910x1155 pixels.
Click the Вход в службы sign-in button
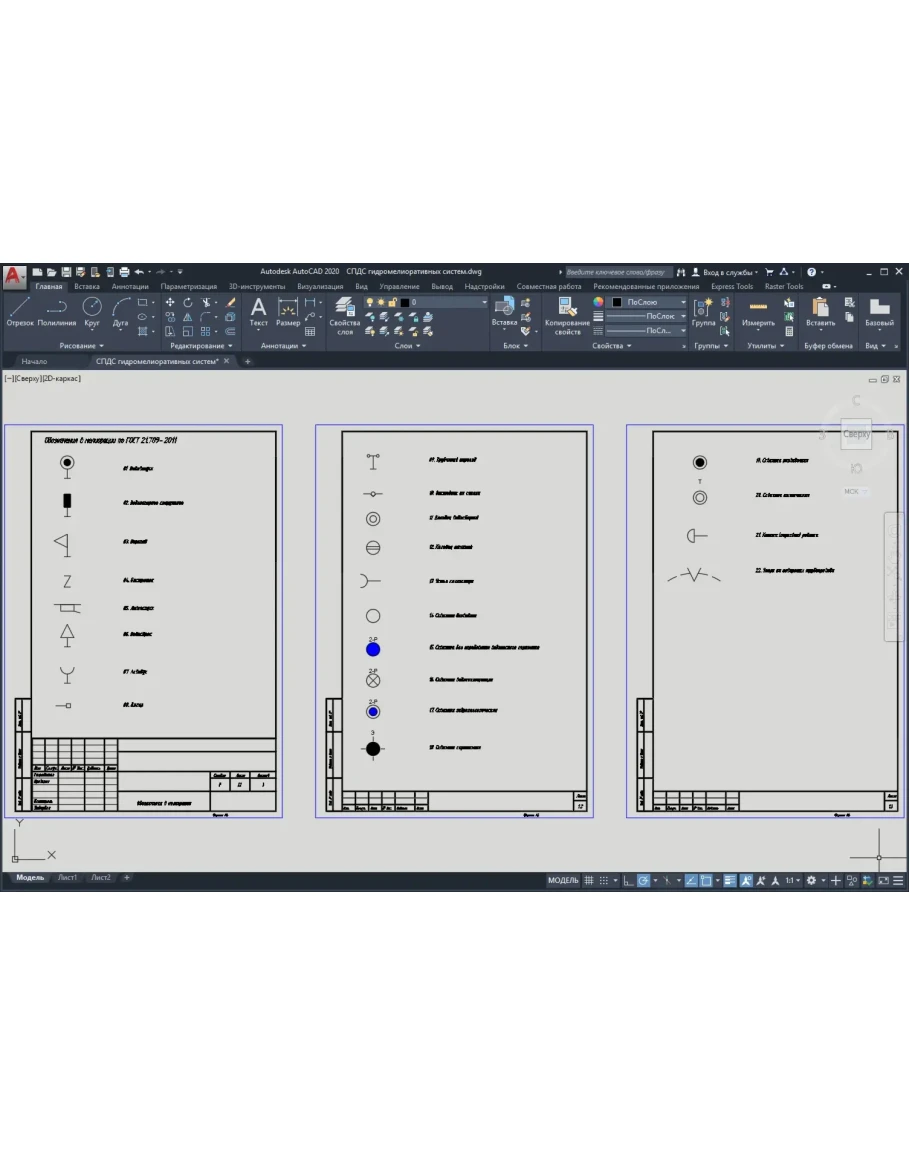pos(730,271)
